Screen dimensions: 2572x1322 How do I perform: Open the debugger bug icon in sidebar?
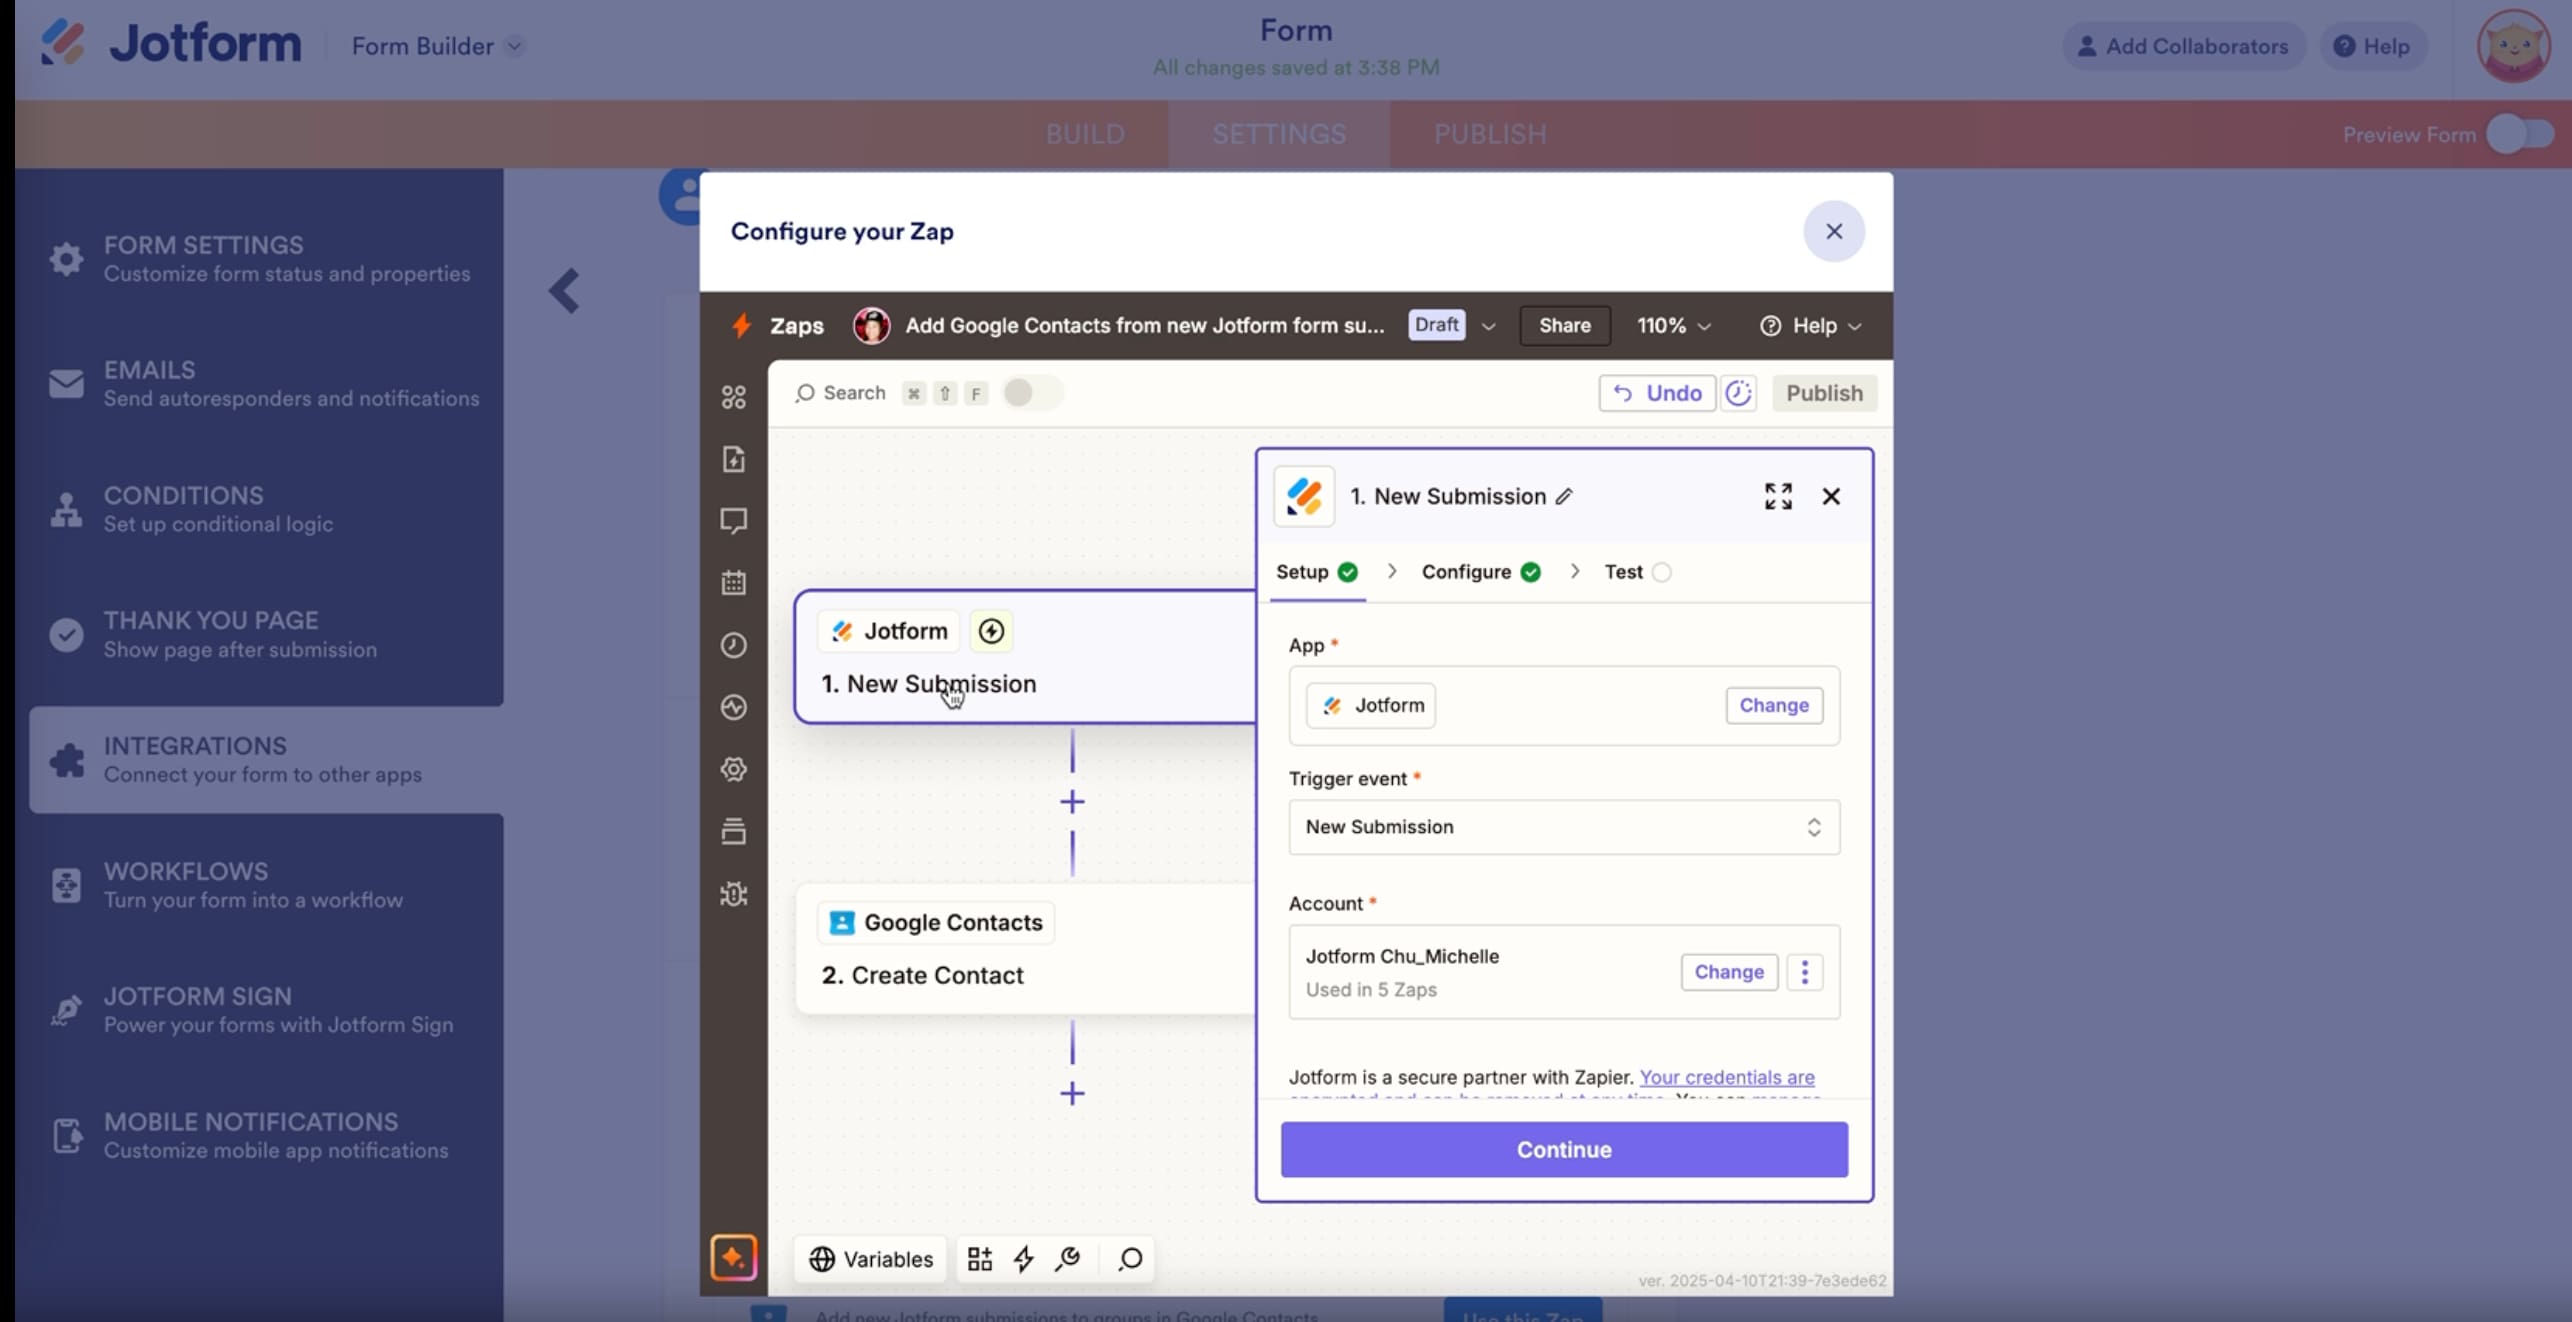(733, 894)
